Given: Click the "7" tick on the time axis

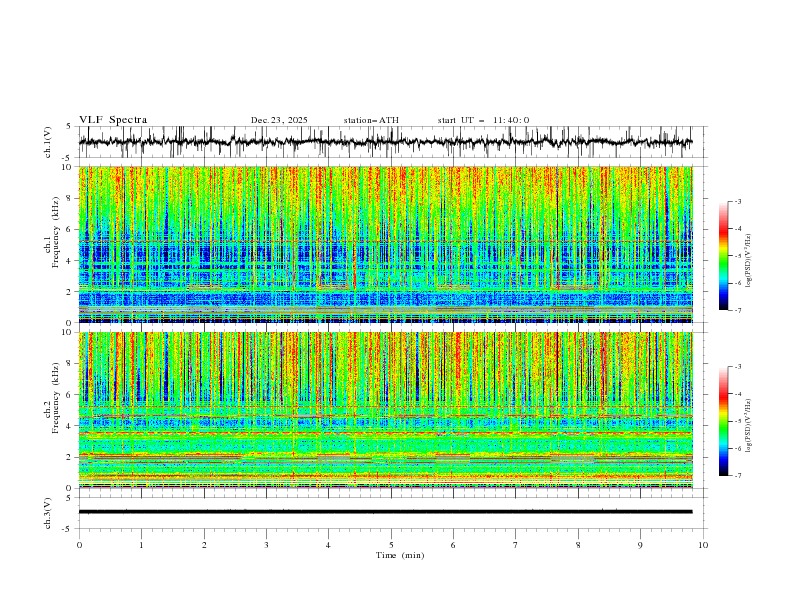Looking at the screenshot, I should pos(516,545).
